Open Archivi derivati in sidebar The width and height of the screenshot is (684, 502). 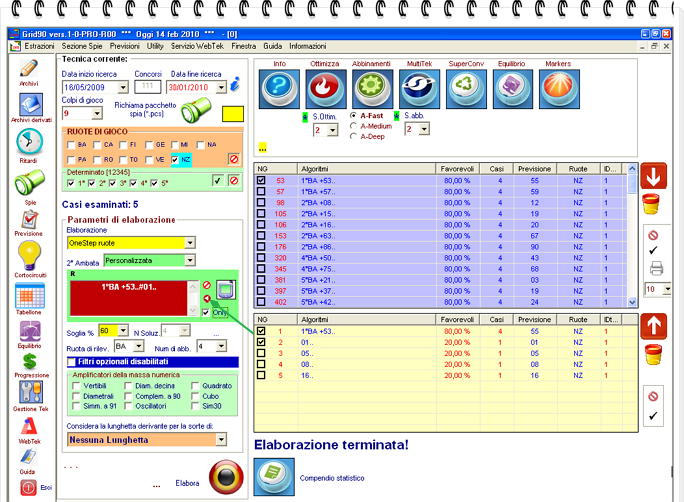31,105
